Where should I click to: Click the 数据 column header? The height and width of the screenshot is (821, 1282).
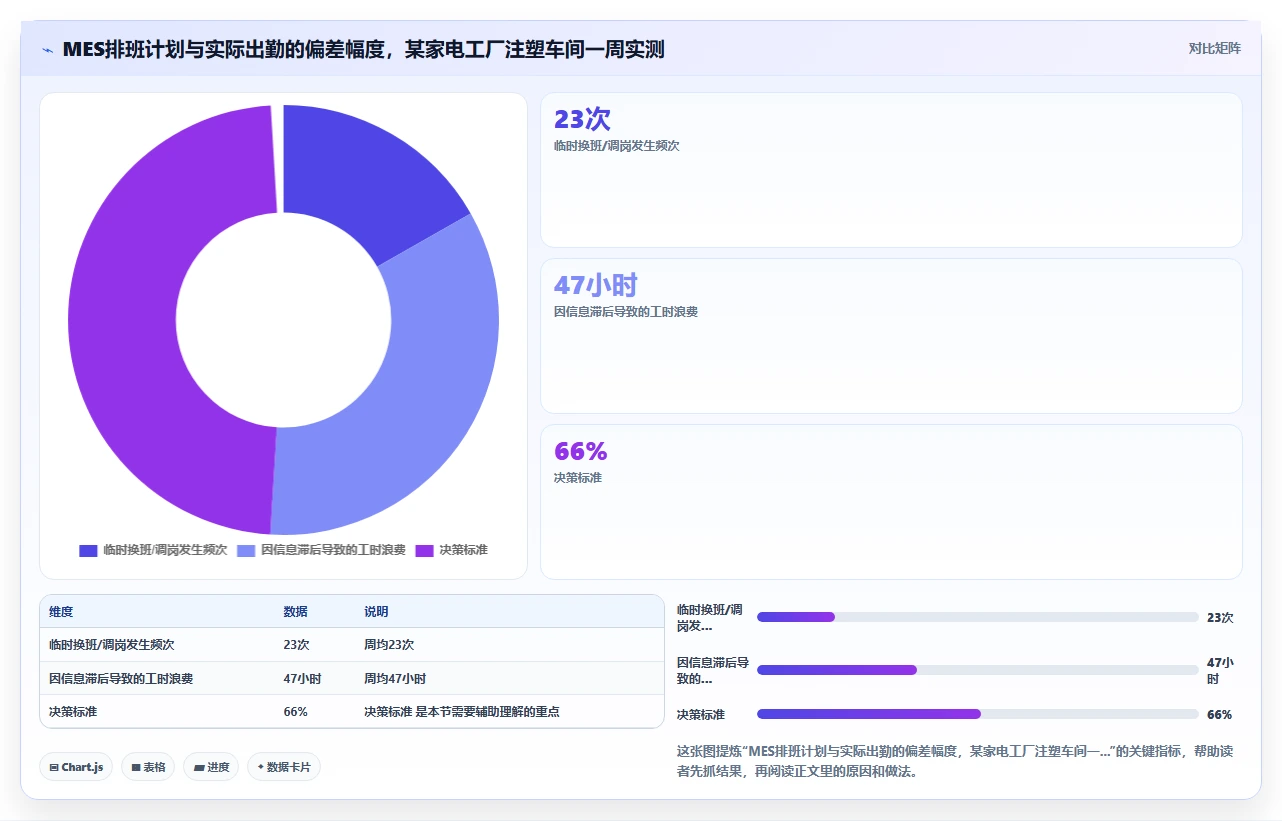pyautogui.click(x=296, y=612)
